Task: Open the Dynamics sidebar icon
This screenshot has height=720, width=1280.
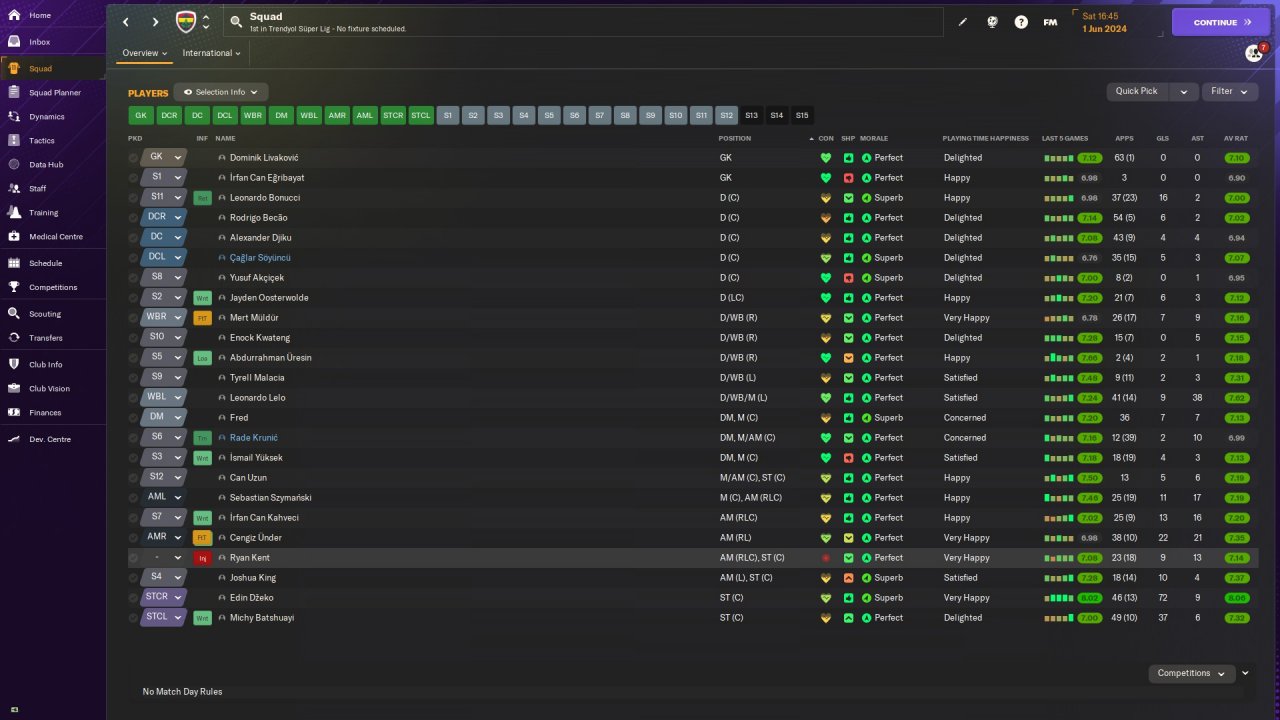Action: click(x=14, y=116)
